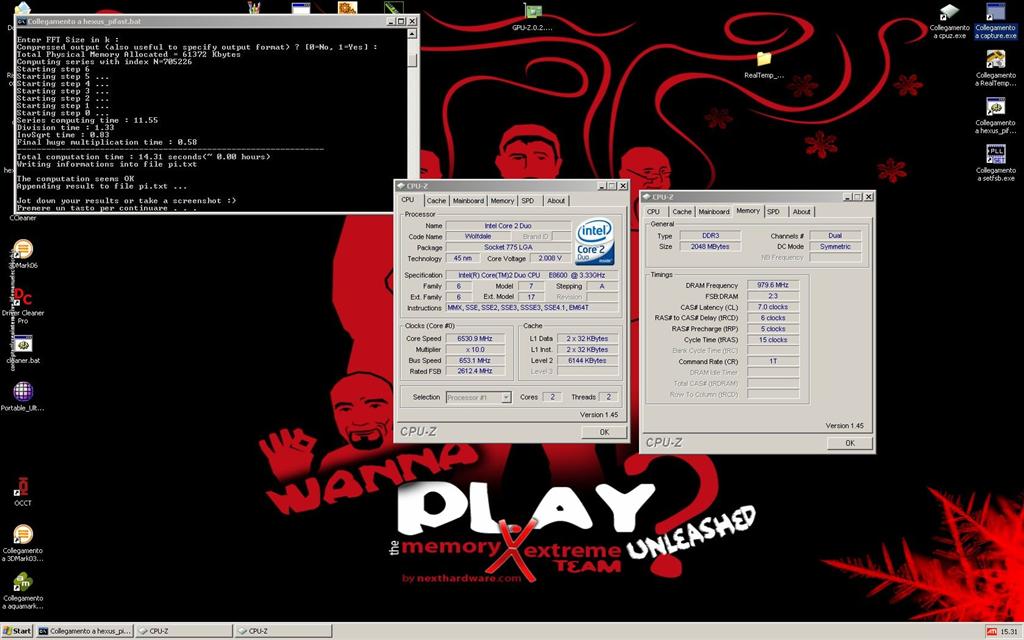Click the Bus Speed 653.1 MHz field
This screenshot has width=1024, height=640.
coord(475,360)
